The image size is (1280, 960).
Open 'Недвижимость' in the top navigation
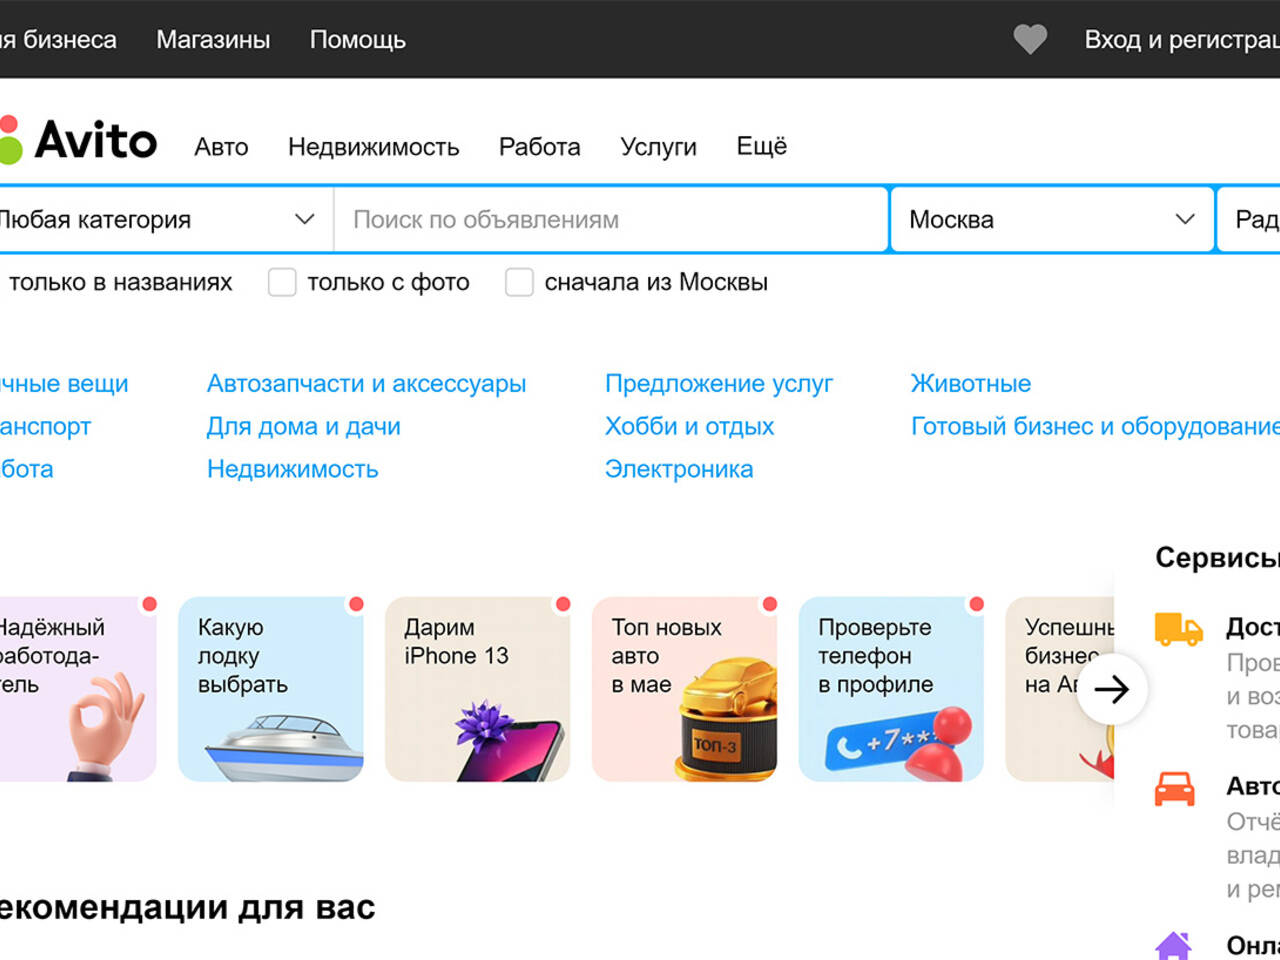[x=374, y=147]
